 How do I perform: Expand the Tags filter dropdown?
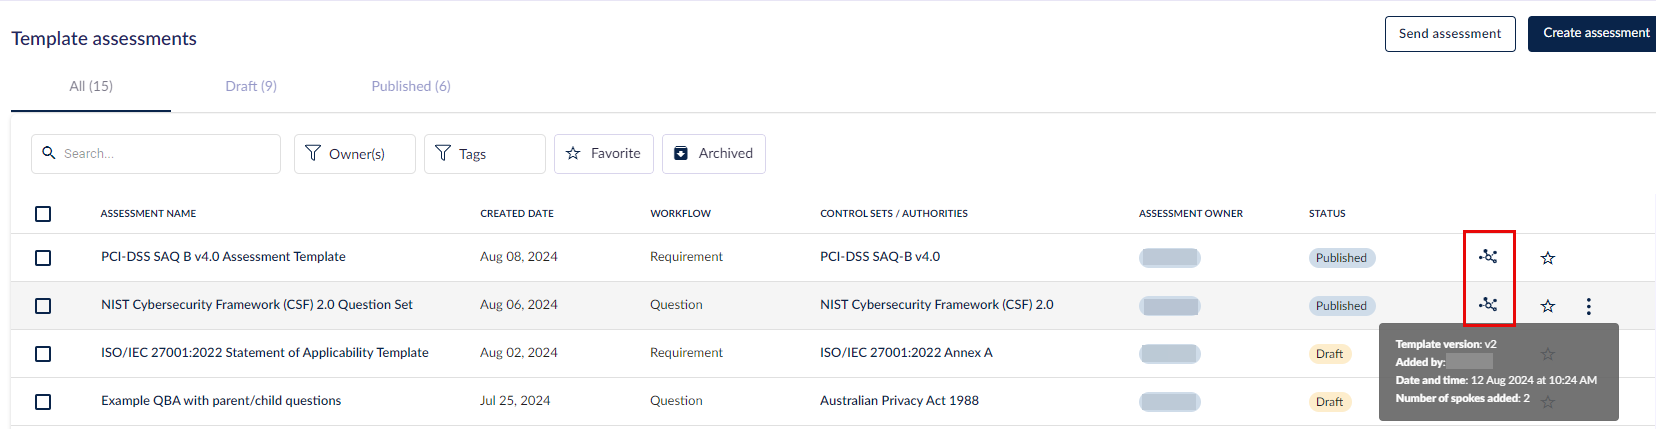484,154
